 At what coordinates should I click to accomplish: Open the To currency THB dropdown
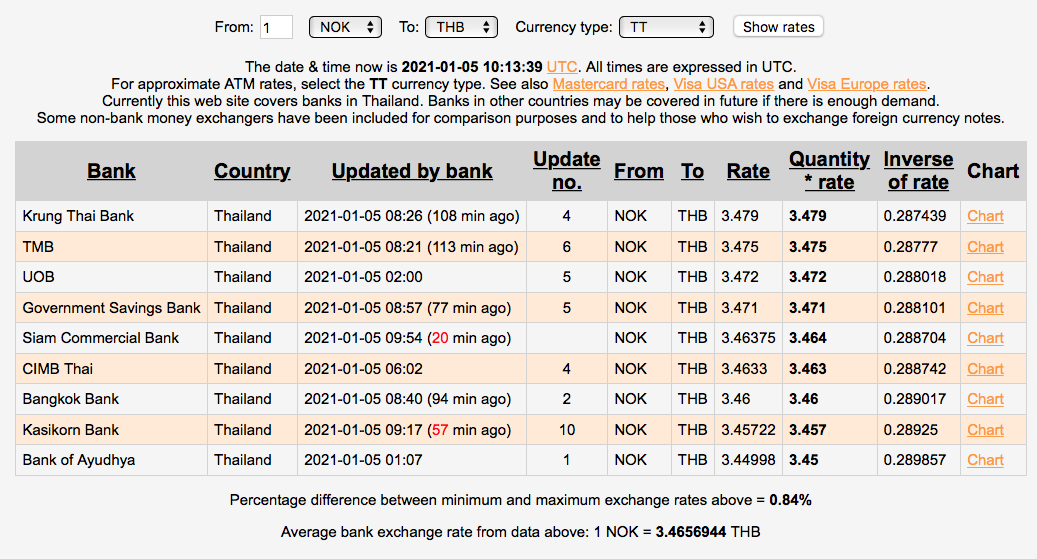coord(461,27)
